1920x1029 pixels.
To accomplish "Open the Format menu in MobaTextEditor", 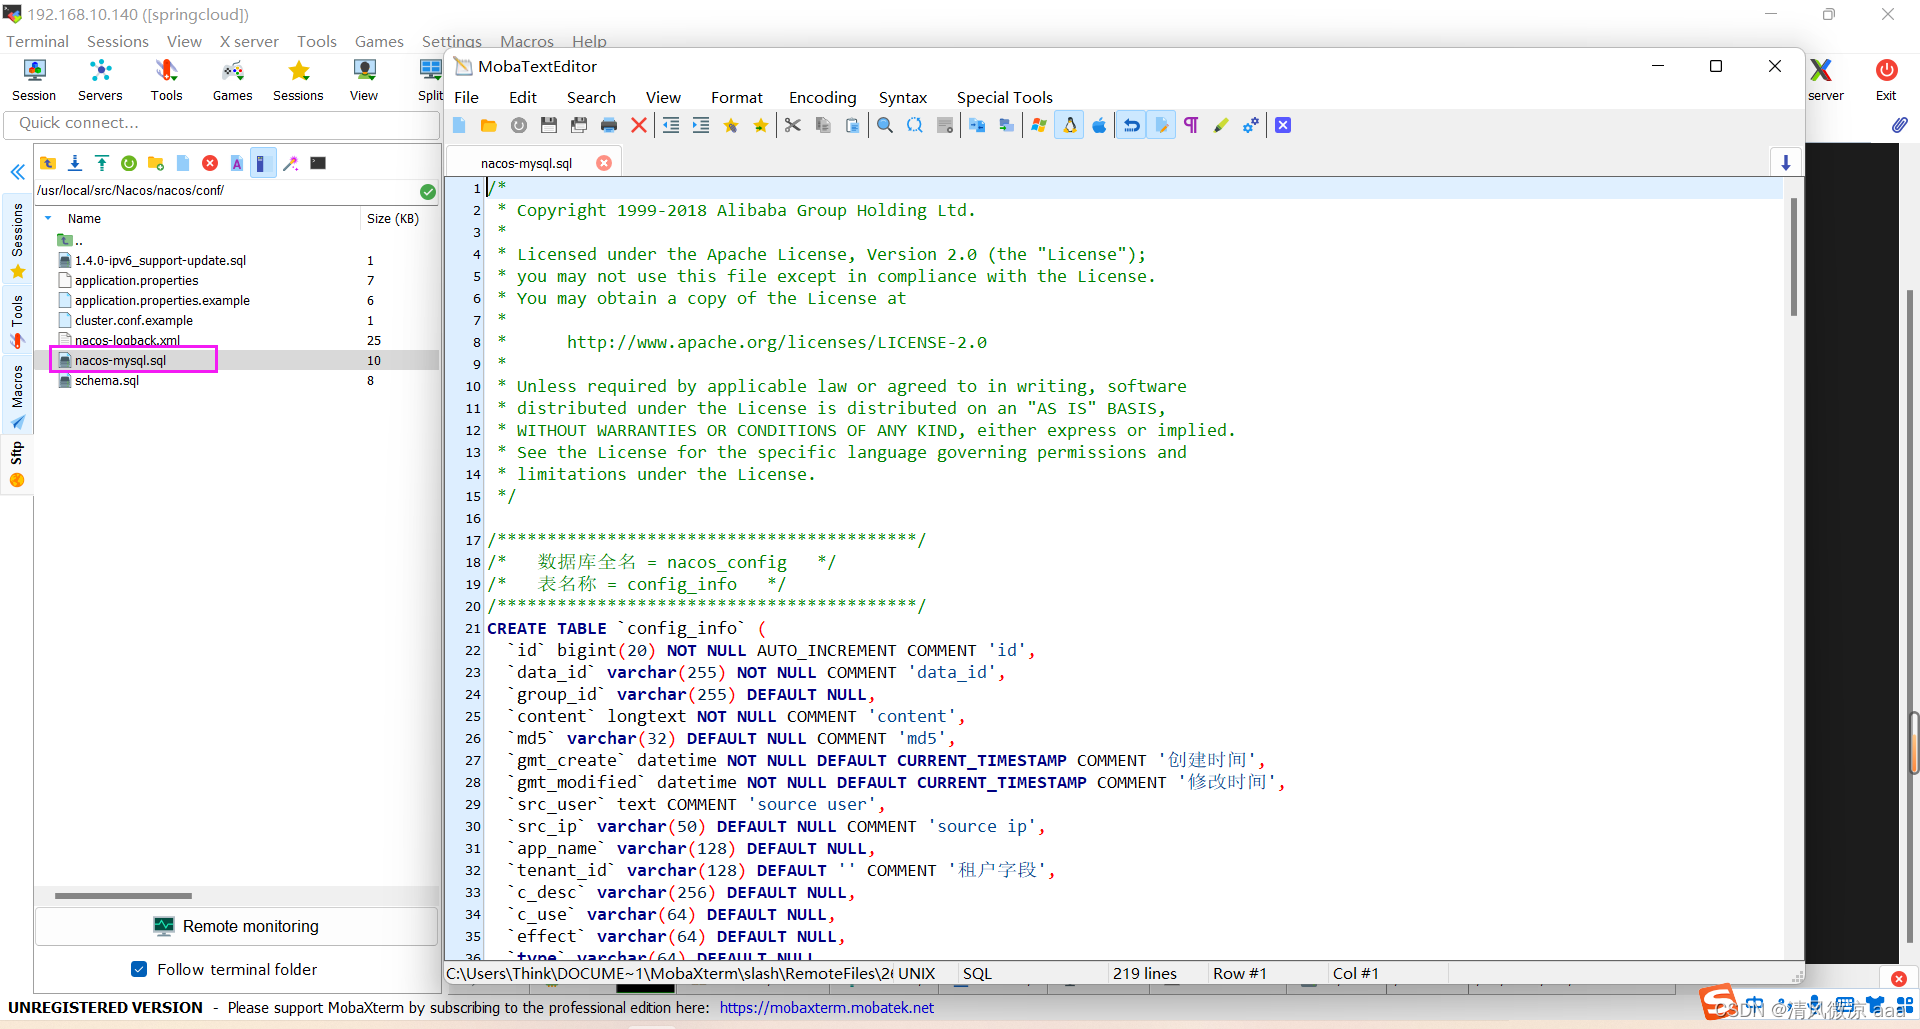I will [737, 97].
